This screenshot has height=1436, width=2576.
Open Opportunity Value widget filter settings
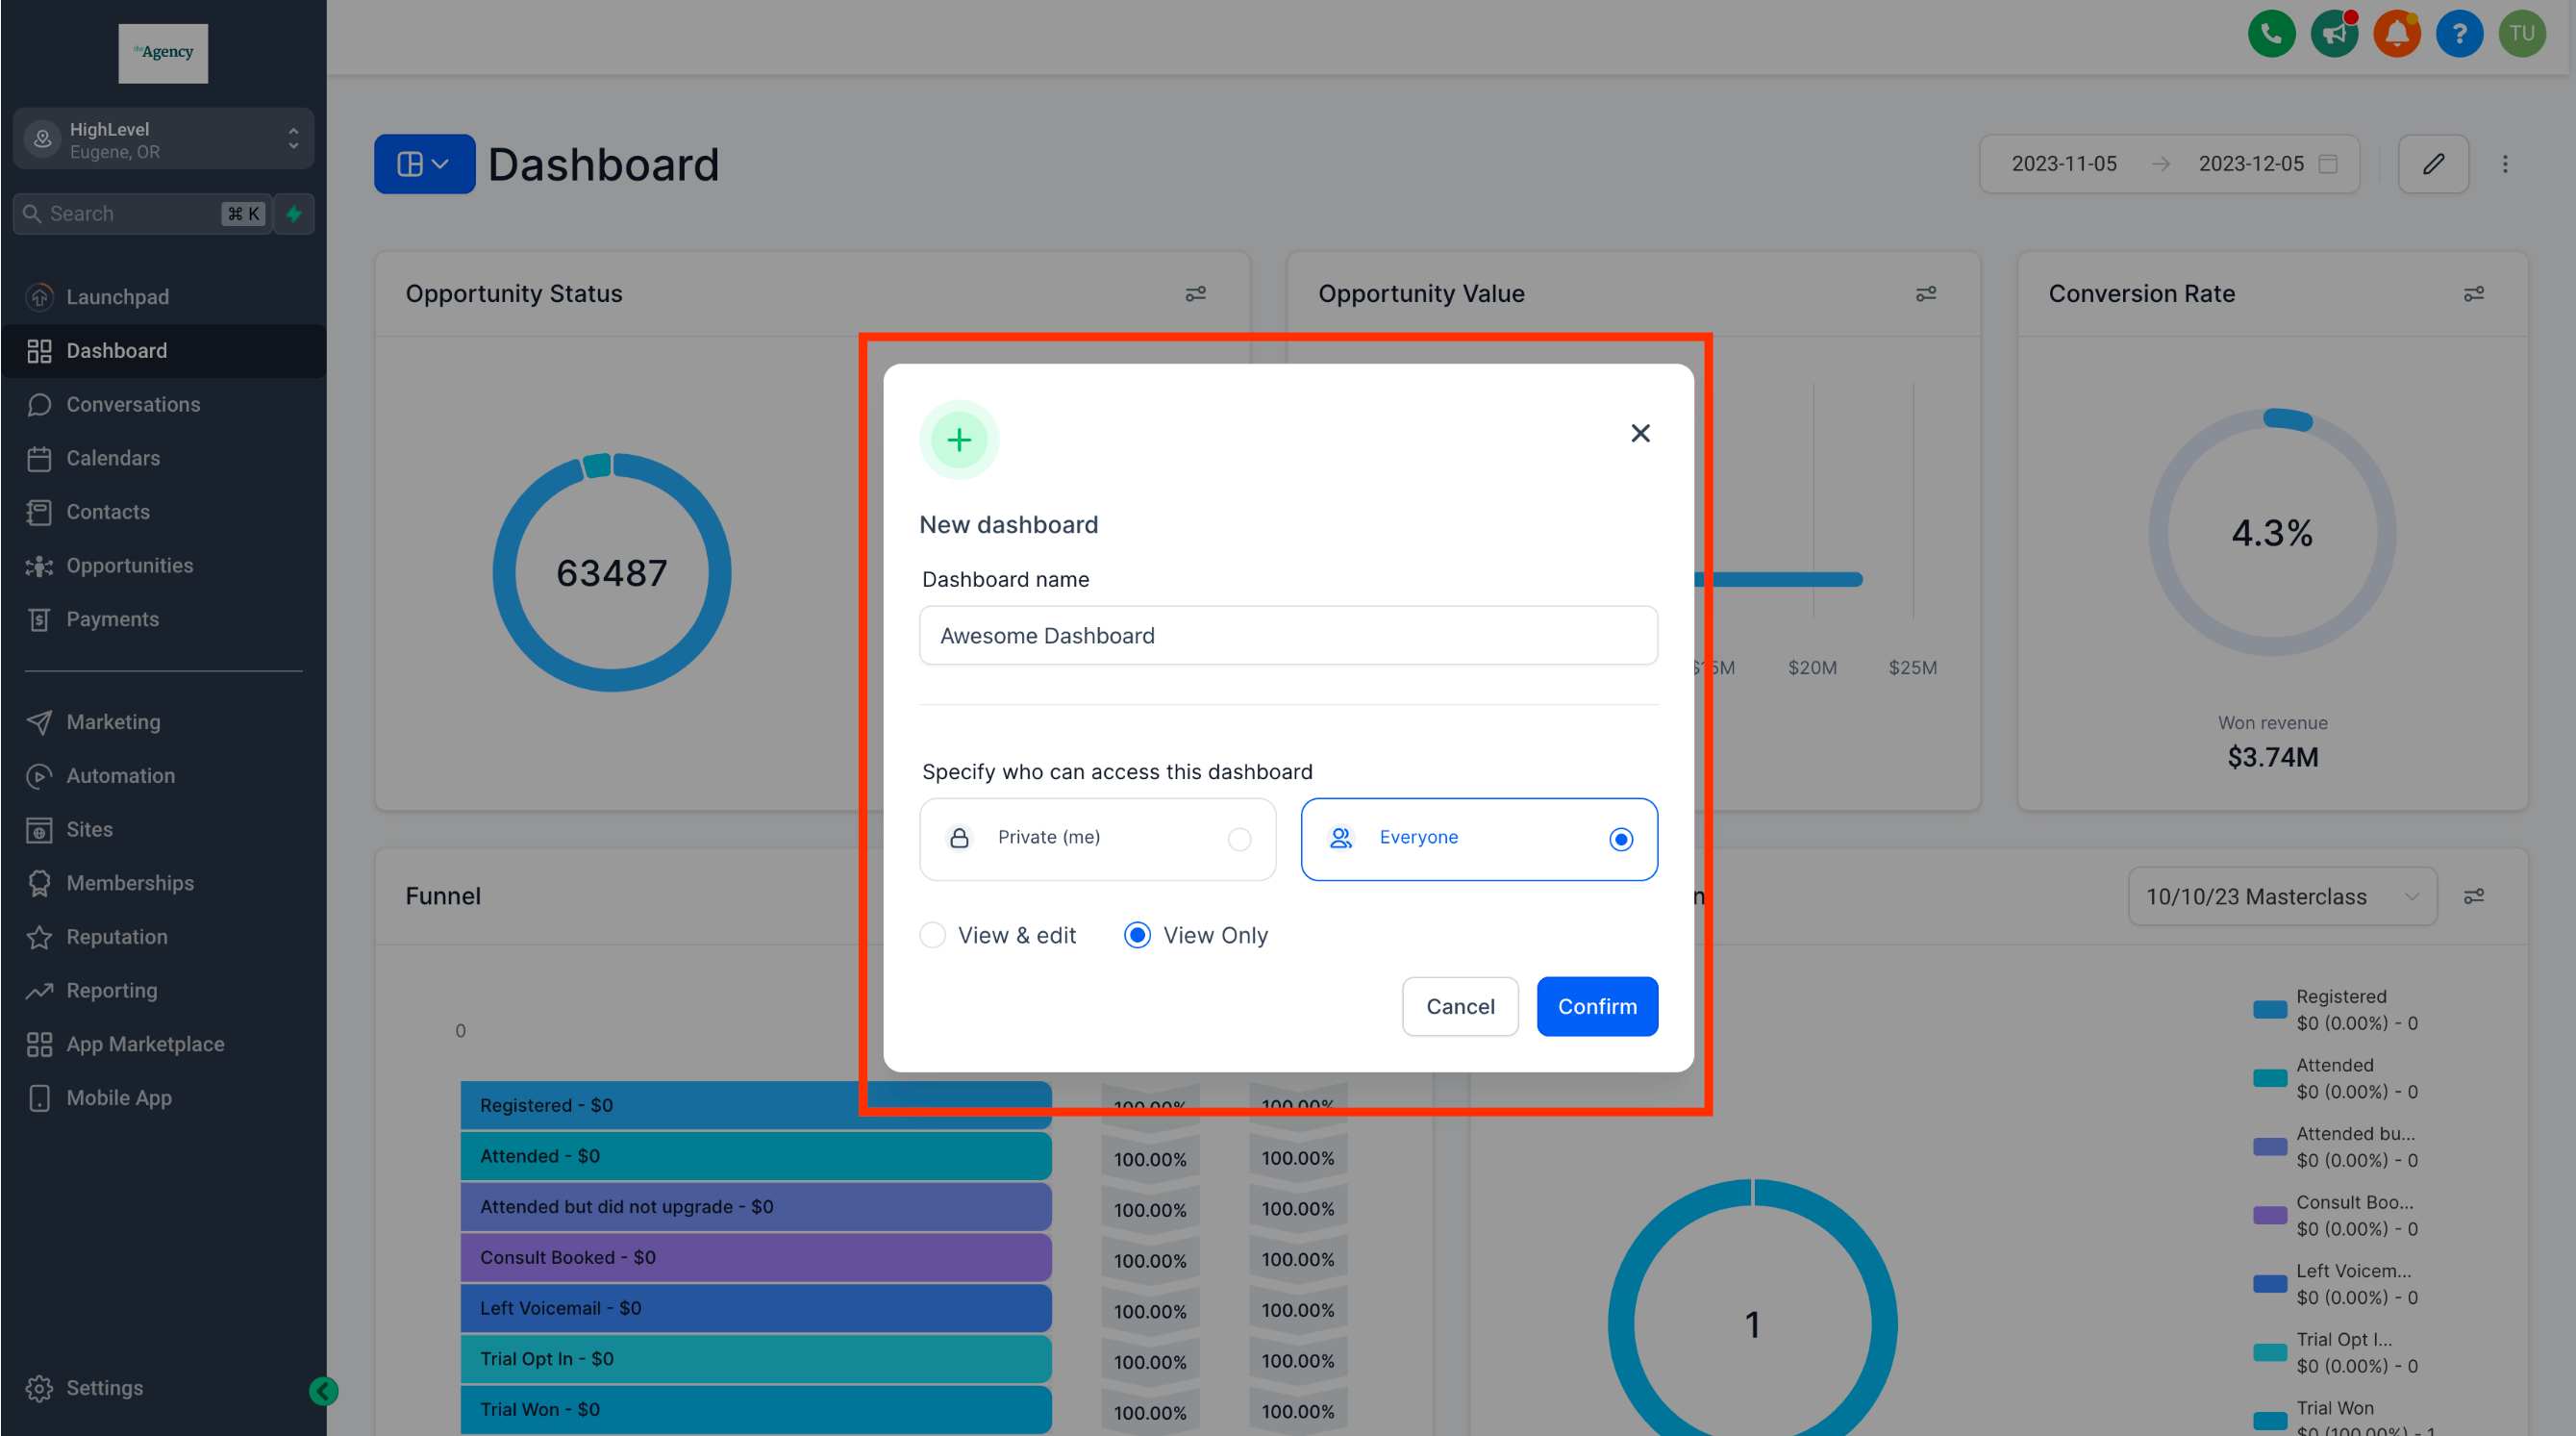[x=1925, y=294]
